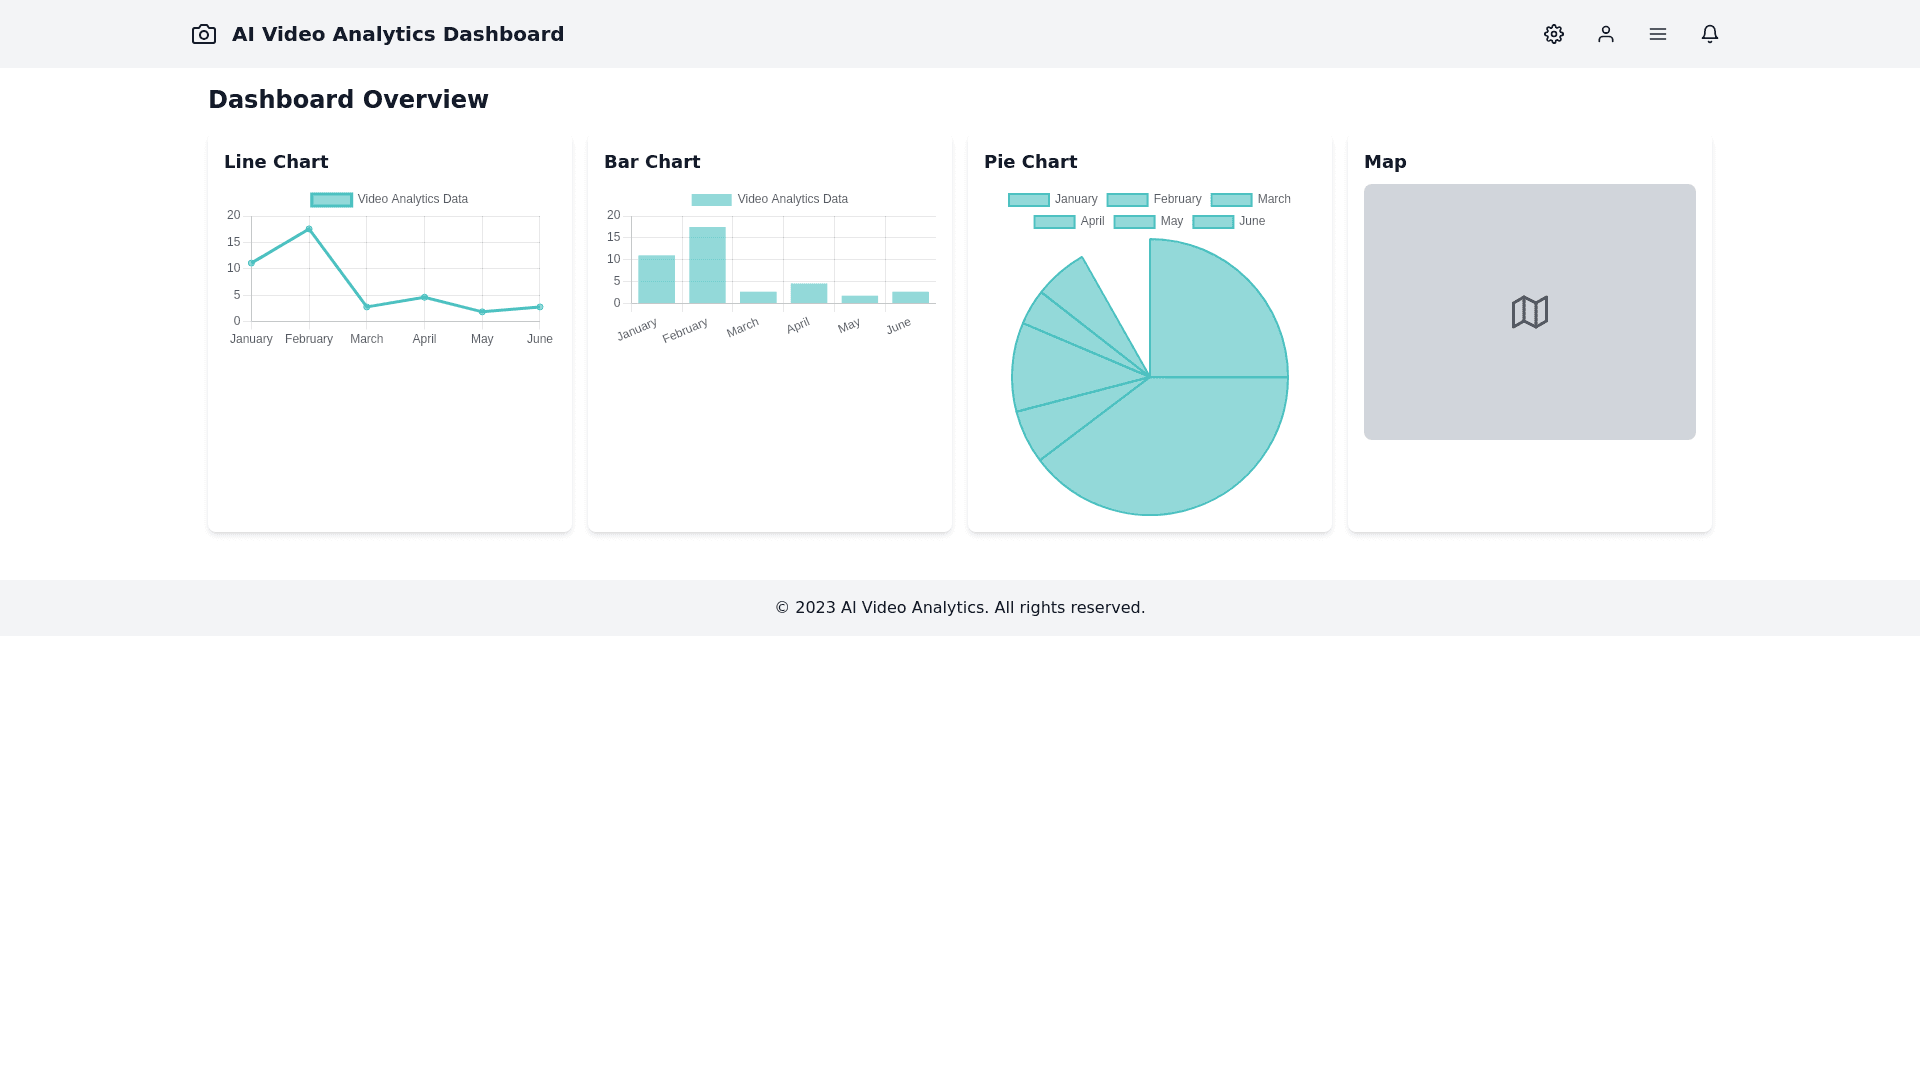Click the February peak point on line chart
This screenshot has width=1920, height=1080.
[309, 229]
